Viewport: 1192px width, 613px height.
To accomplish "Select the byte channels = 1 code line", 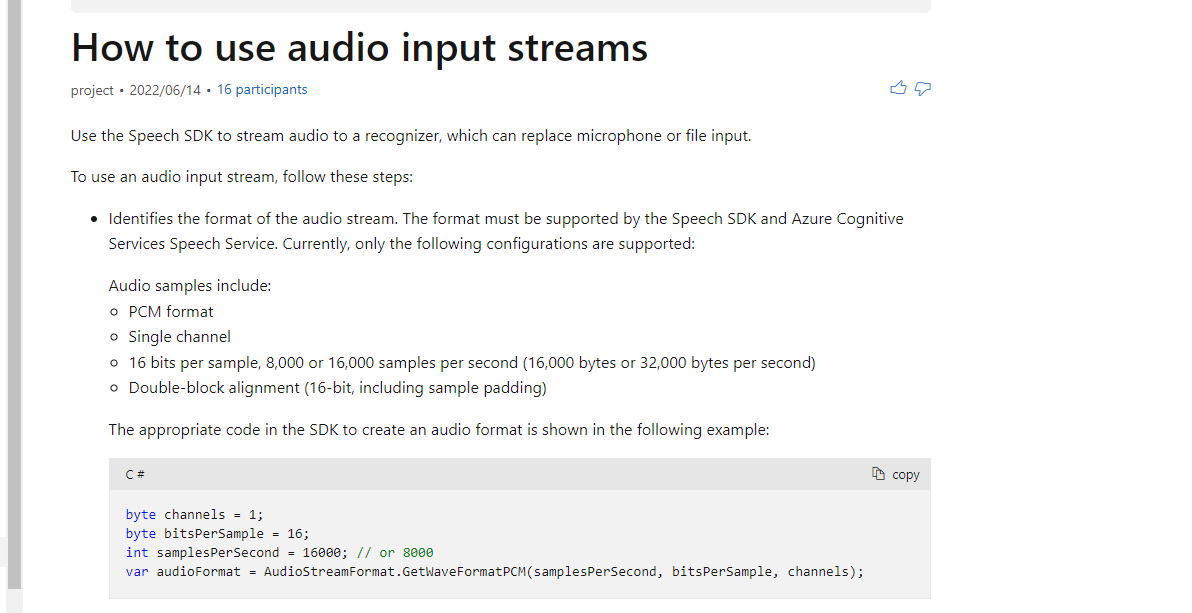I will pos(193,514).
